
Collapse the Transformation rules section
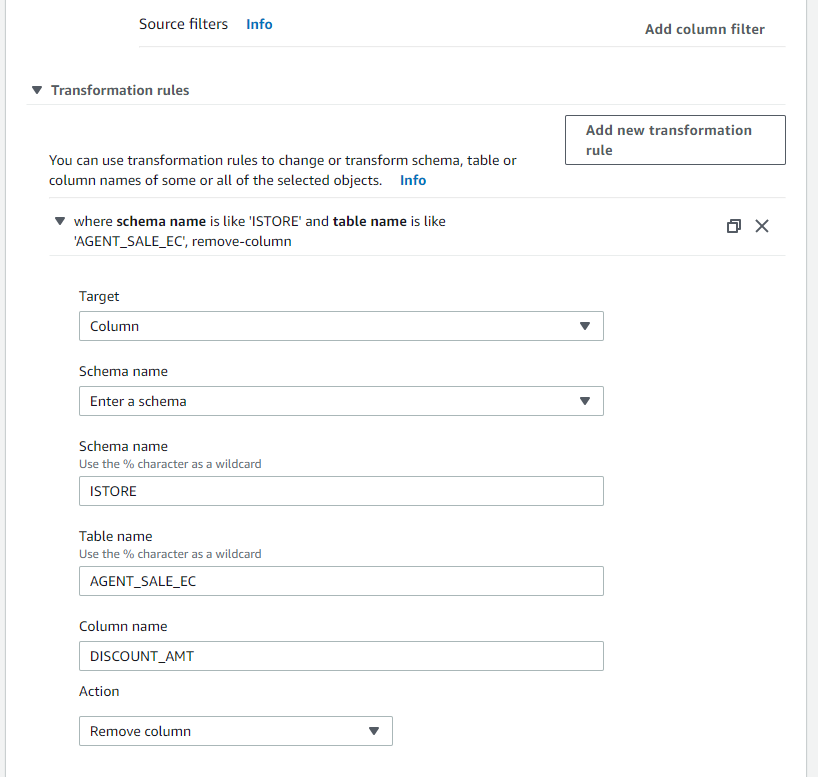coord(37,90)
